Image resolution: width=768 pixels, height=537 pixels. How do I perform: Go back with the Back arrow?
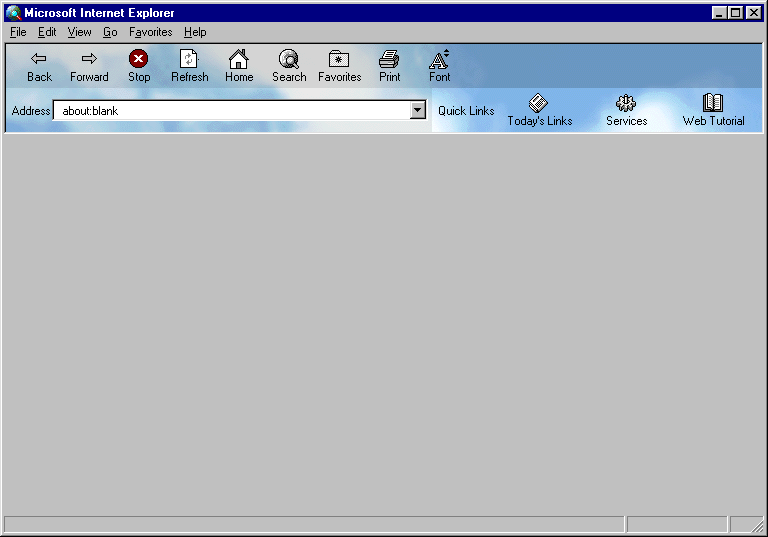pos(39,66)
